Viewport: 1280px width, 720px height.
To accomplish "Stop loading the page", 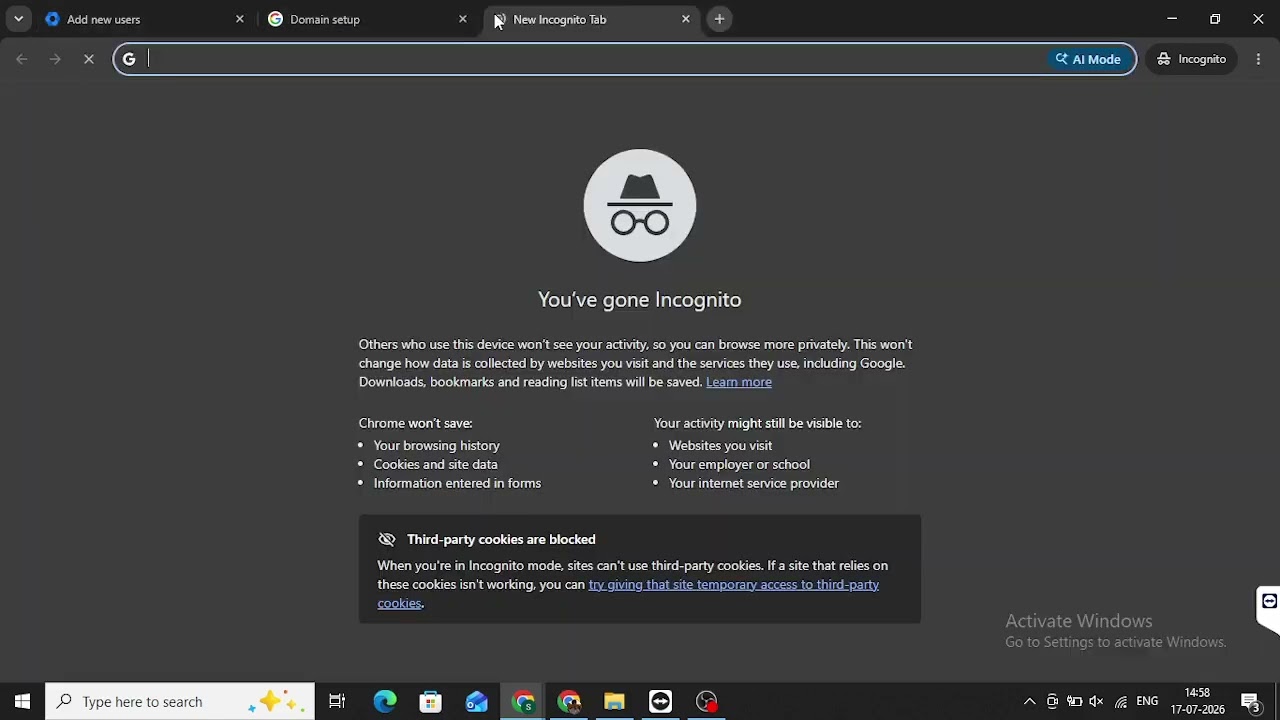I will pos(89,59).
